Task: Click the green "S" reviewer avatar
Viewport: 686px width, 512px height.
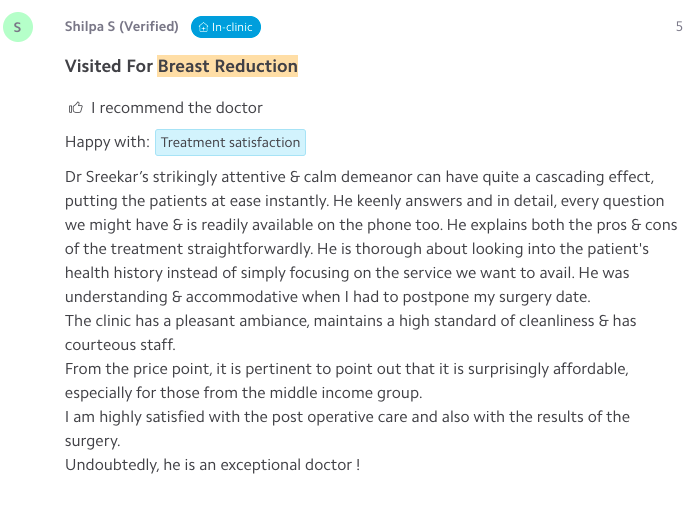Action: [x=17, y=27]
